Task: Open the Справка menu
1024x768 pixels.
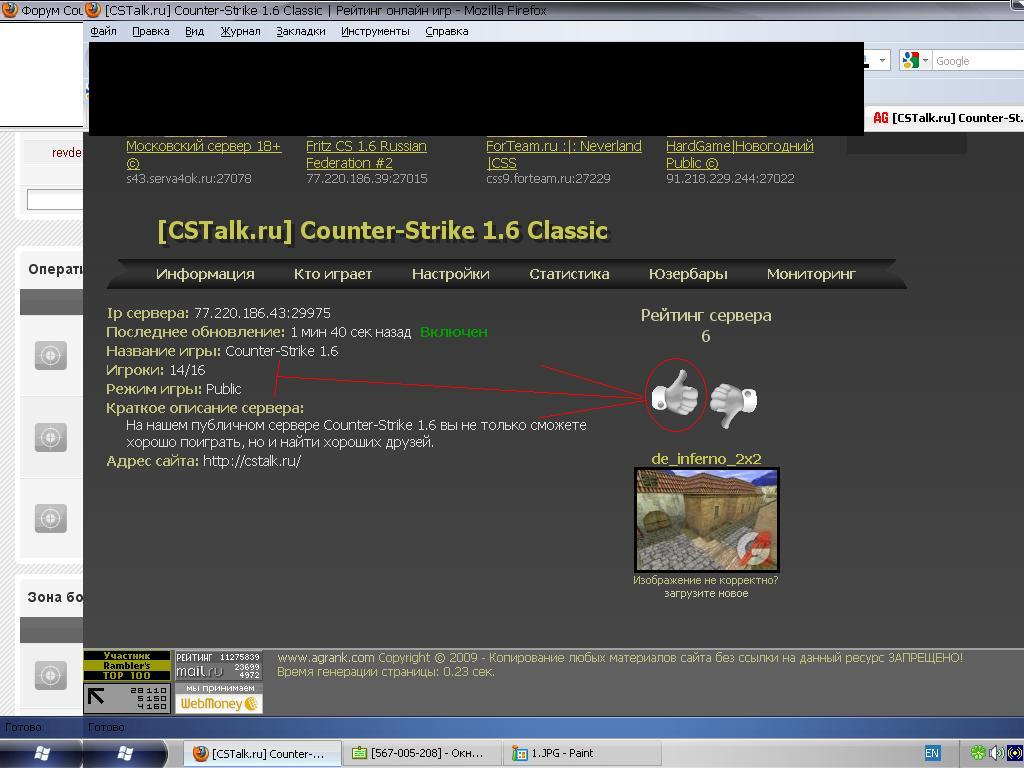Action: [447, 31]
